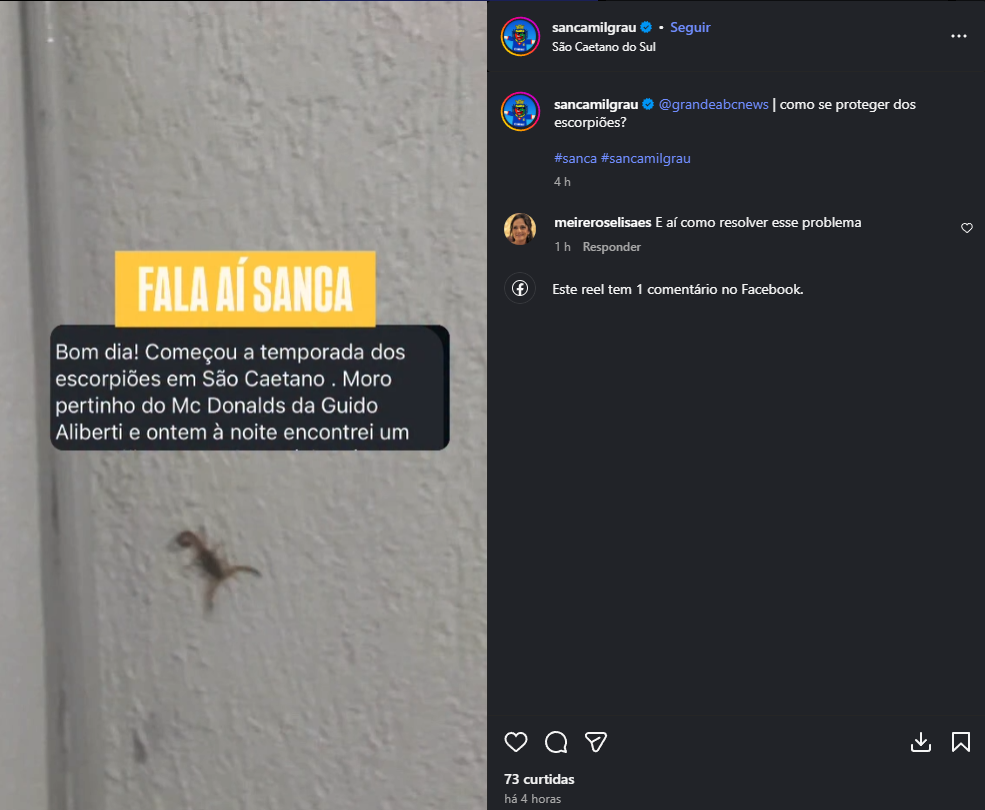Viewport: 985px width, 810px height.
Task: Open the sancamilgrau avatar beside the caption
Action: click(x=520, y=112)
